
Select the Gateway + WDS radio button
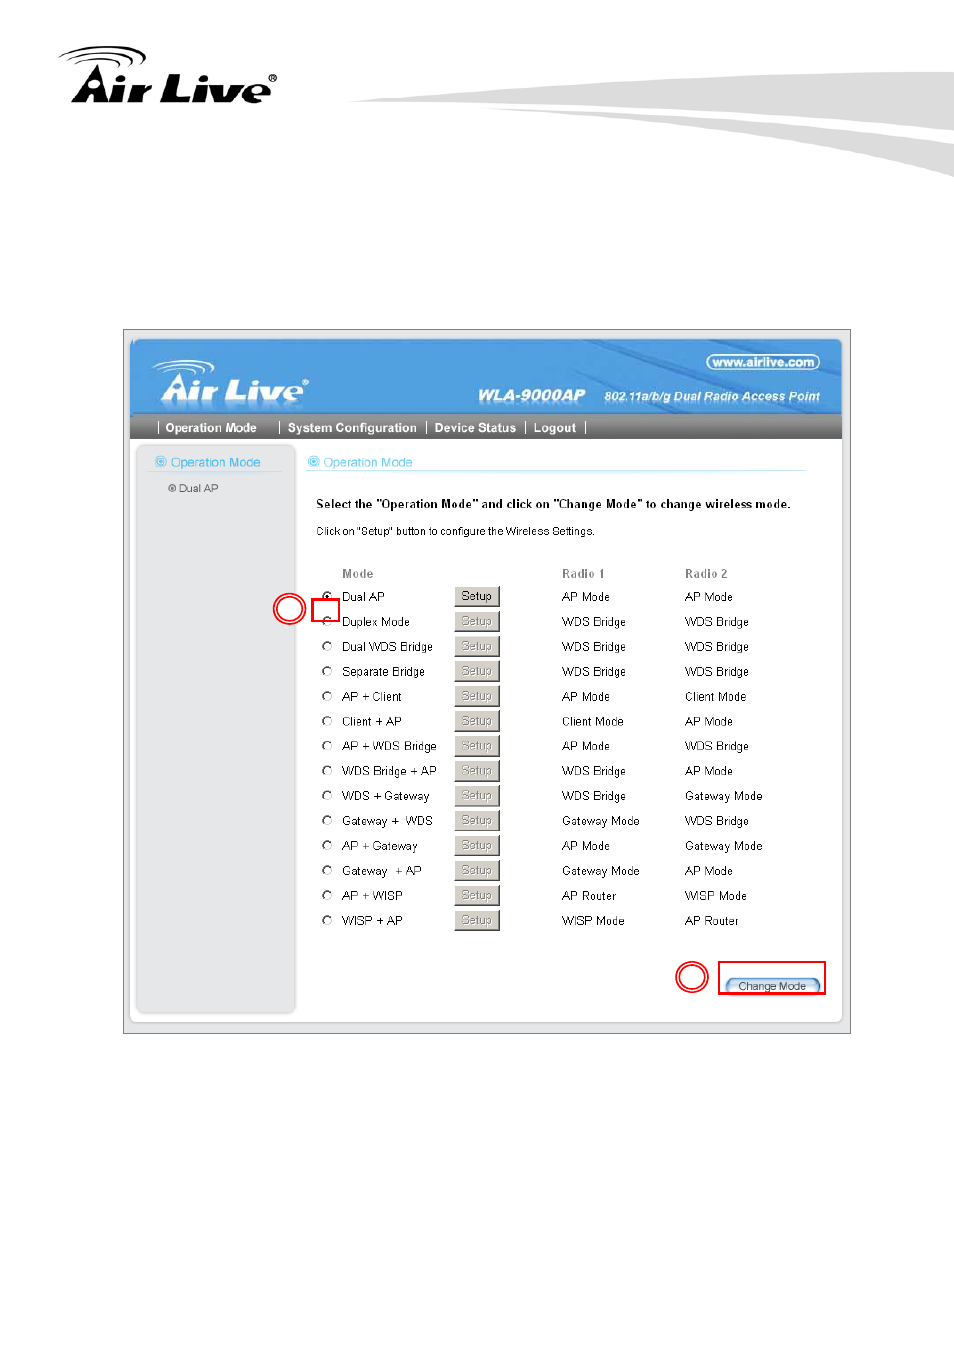pos(327,820)
